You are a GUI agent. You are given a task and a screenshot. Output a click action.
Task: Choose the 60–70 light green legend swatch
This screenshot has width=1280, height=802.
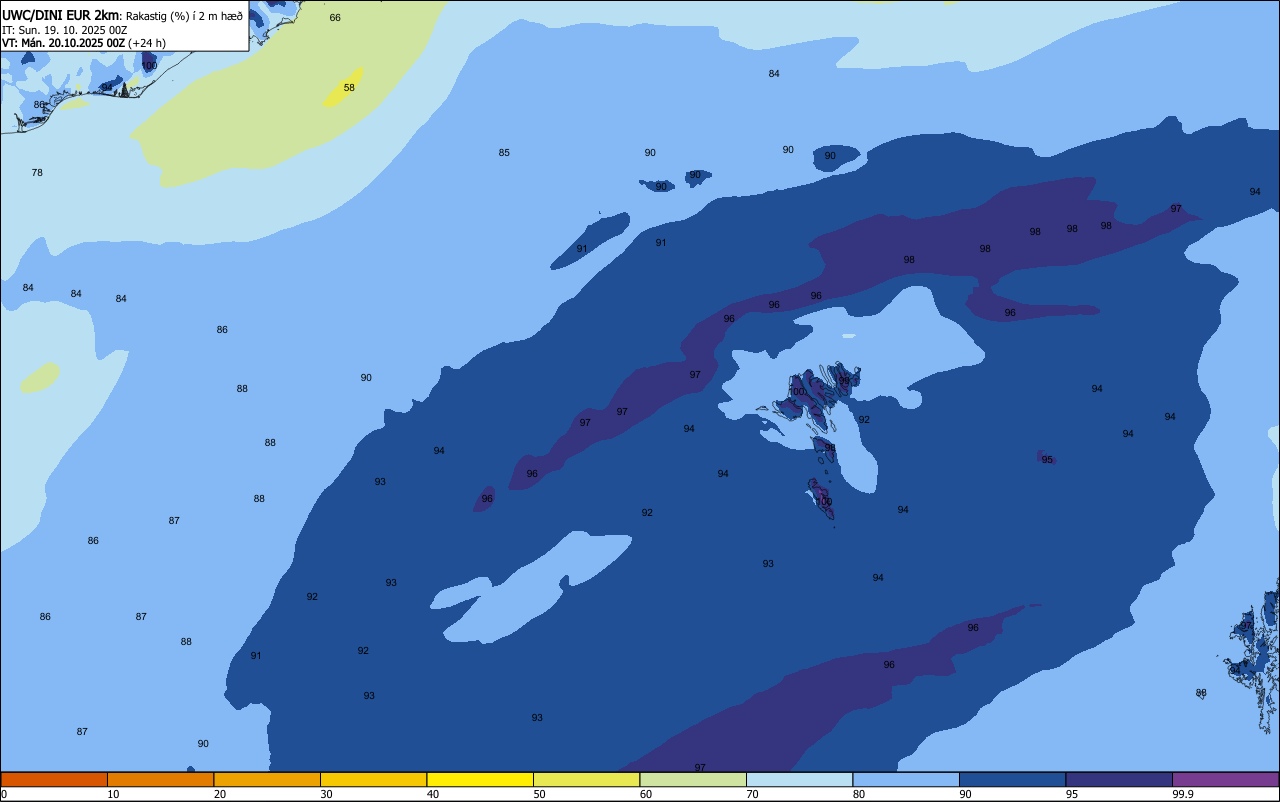click(693, 779)
